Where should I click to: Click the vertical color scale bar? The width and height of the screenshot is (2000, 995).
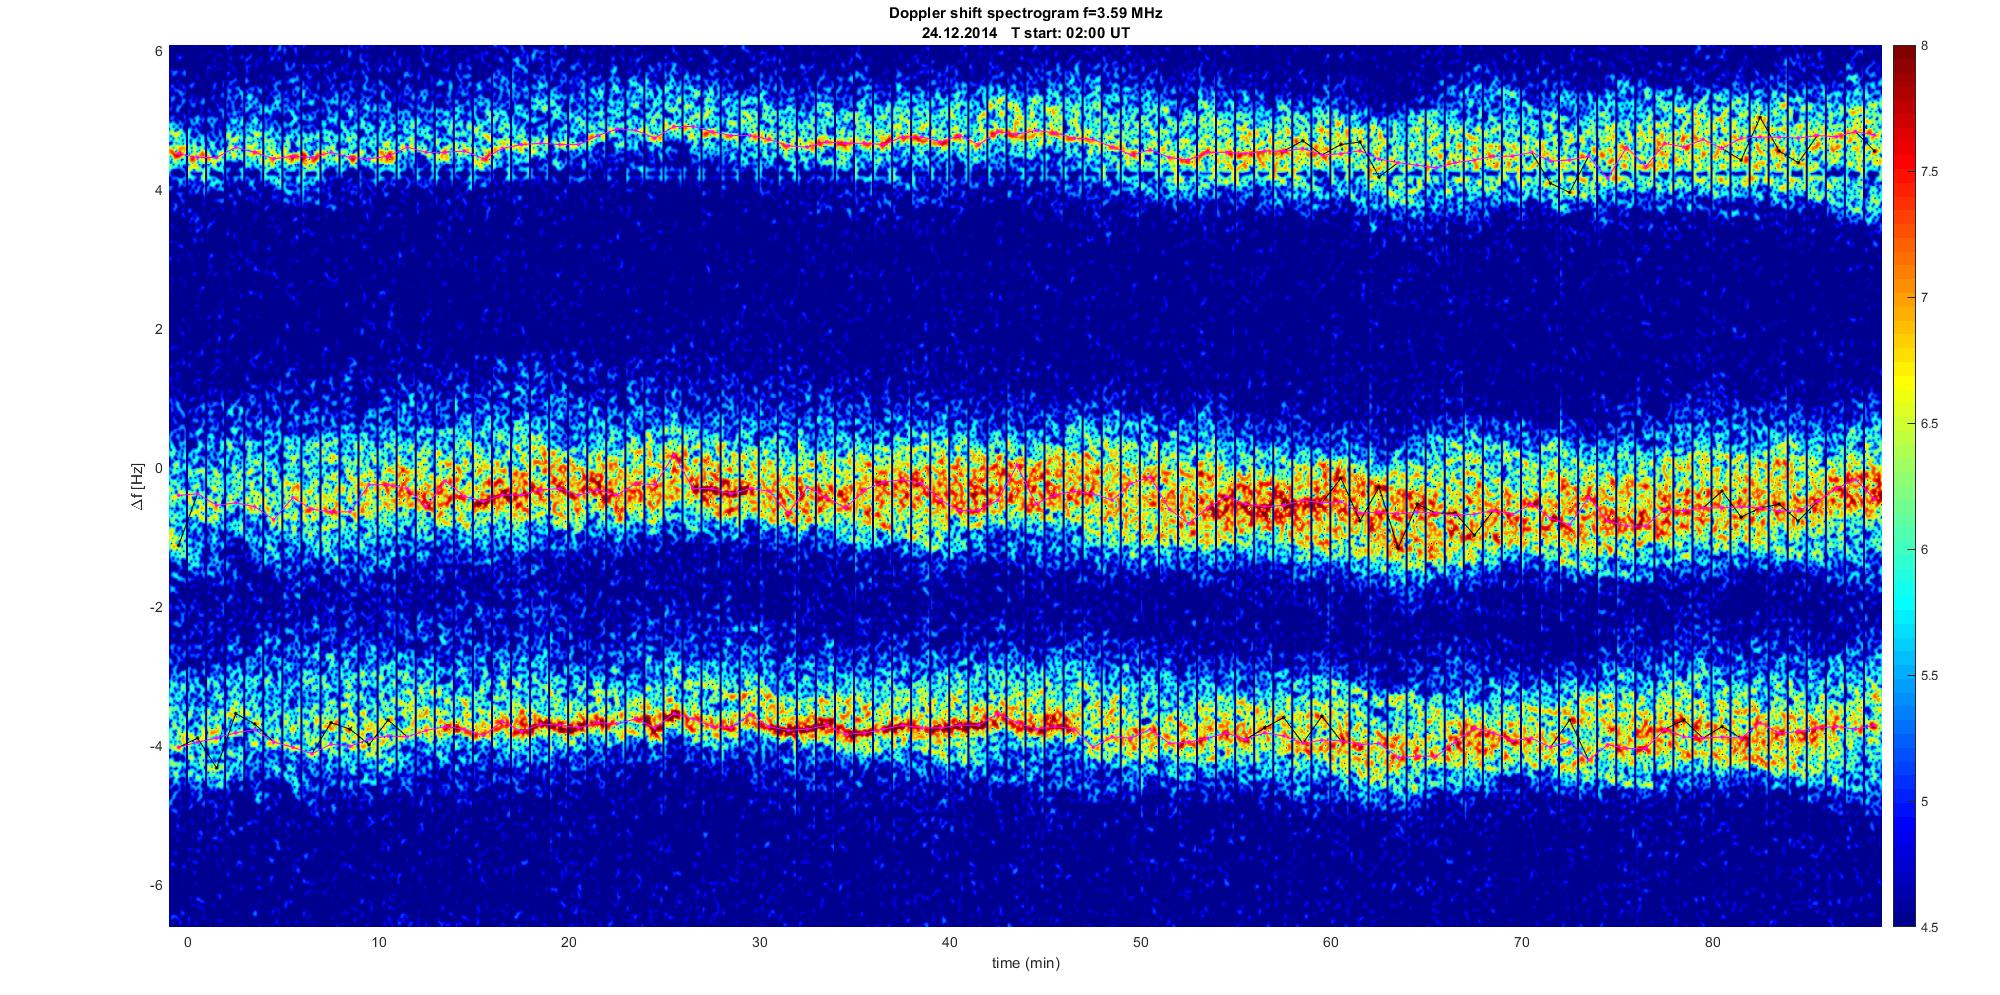(x=1903, y=486)
